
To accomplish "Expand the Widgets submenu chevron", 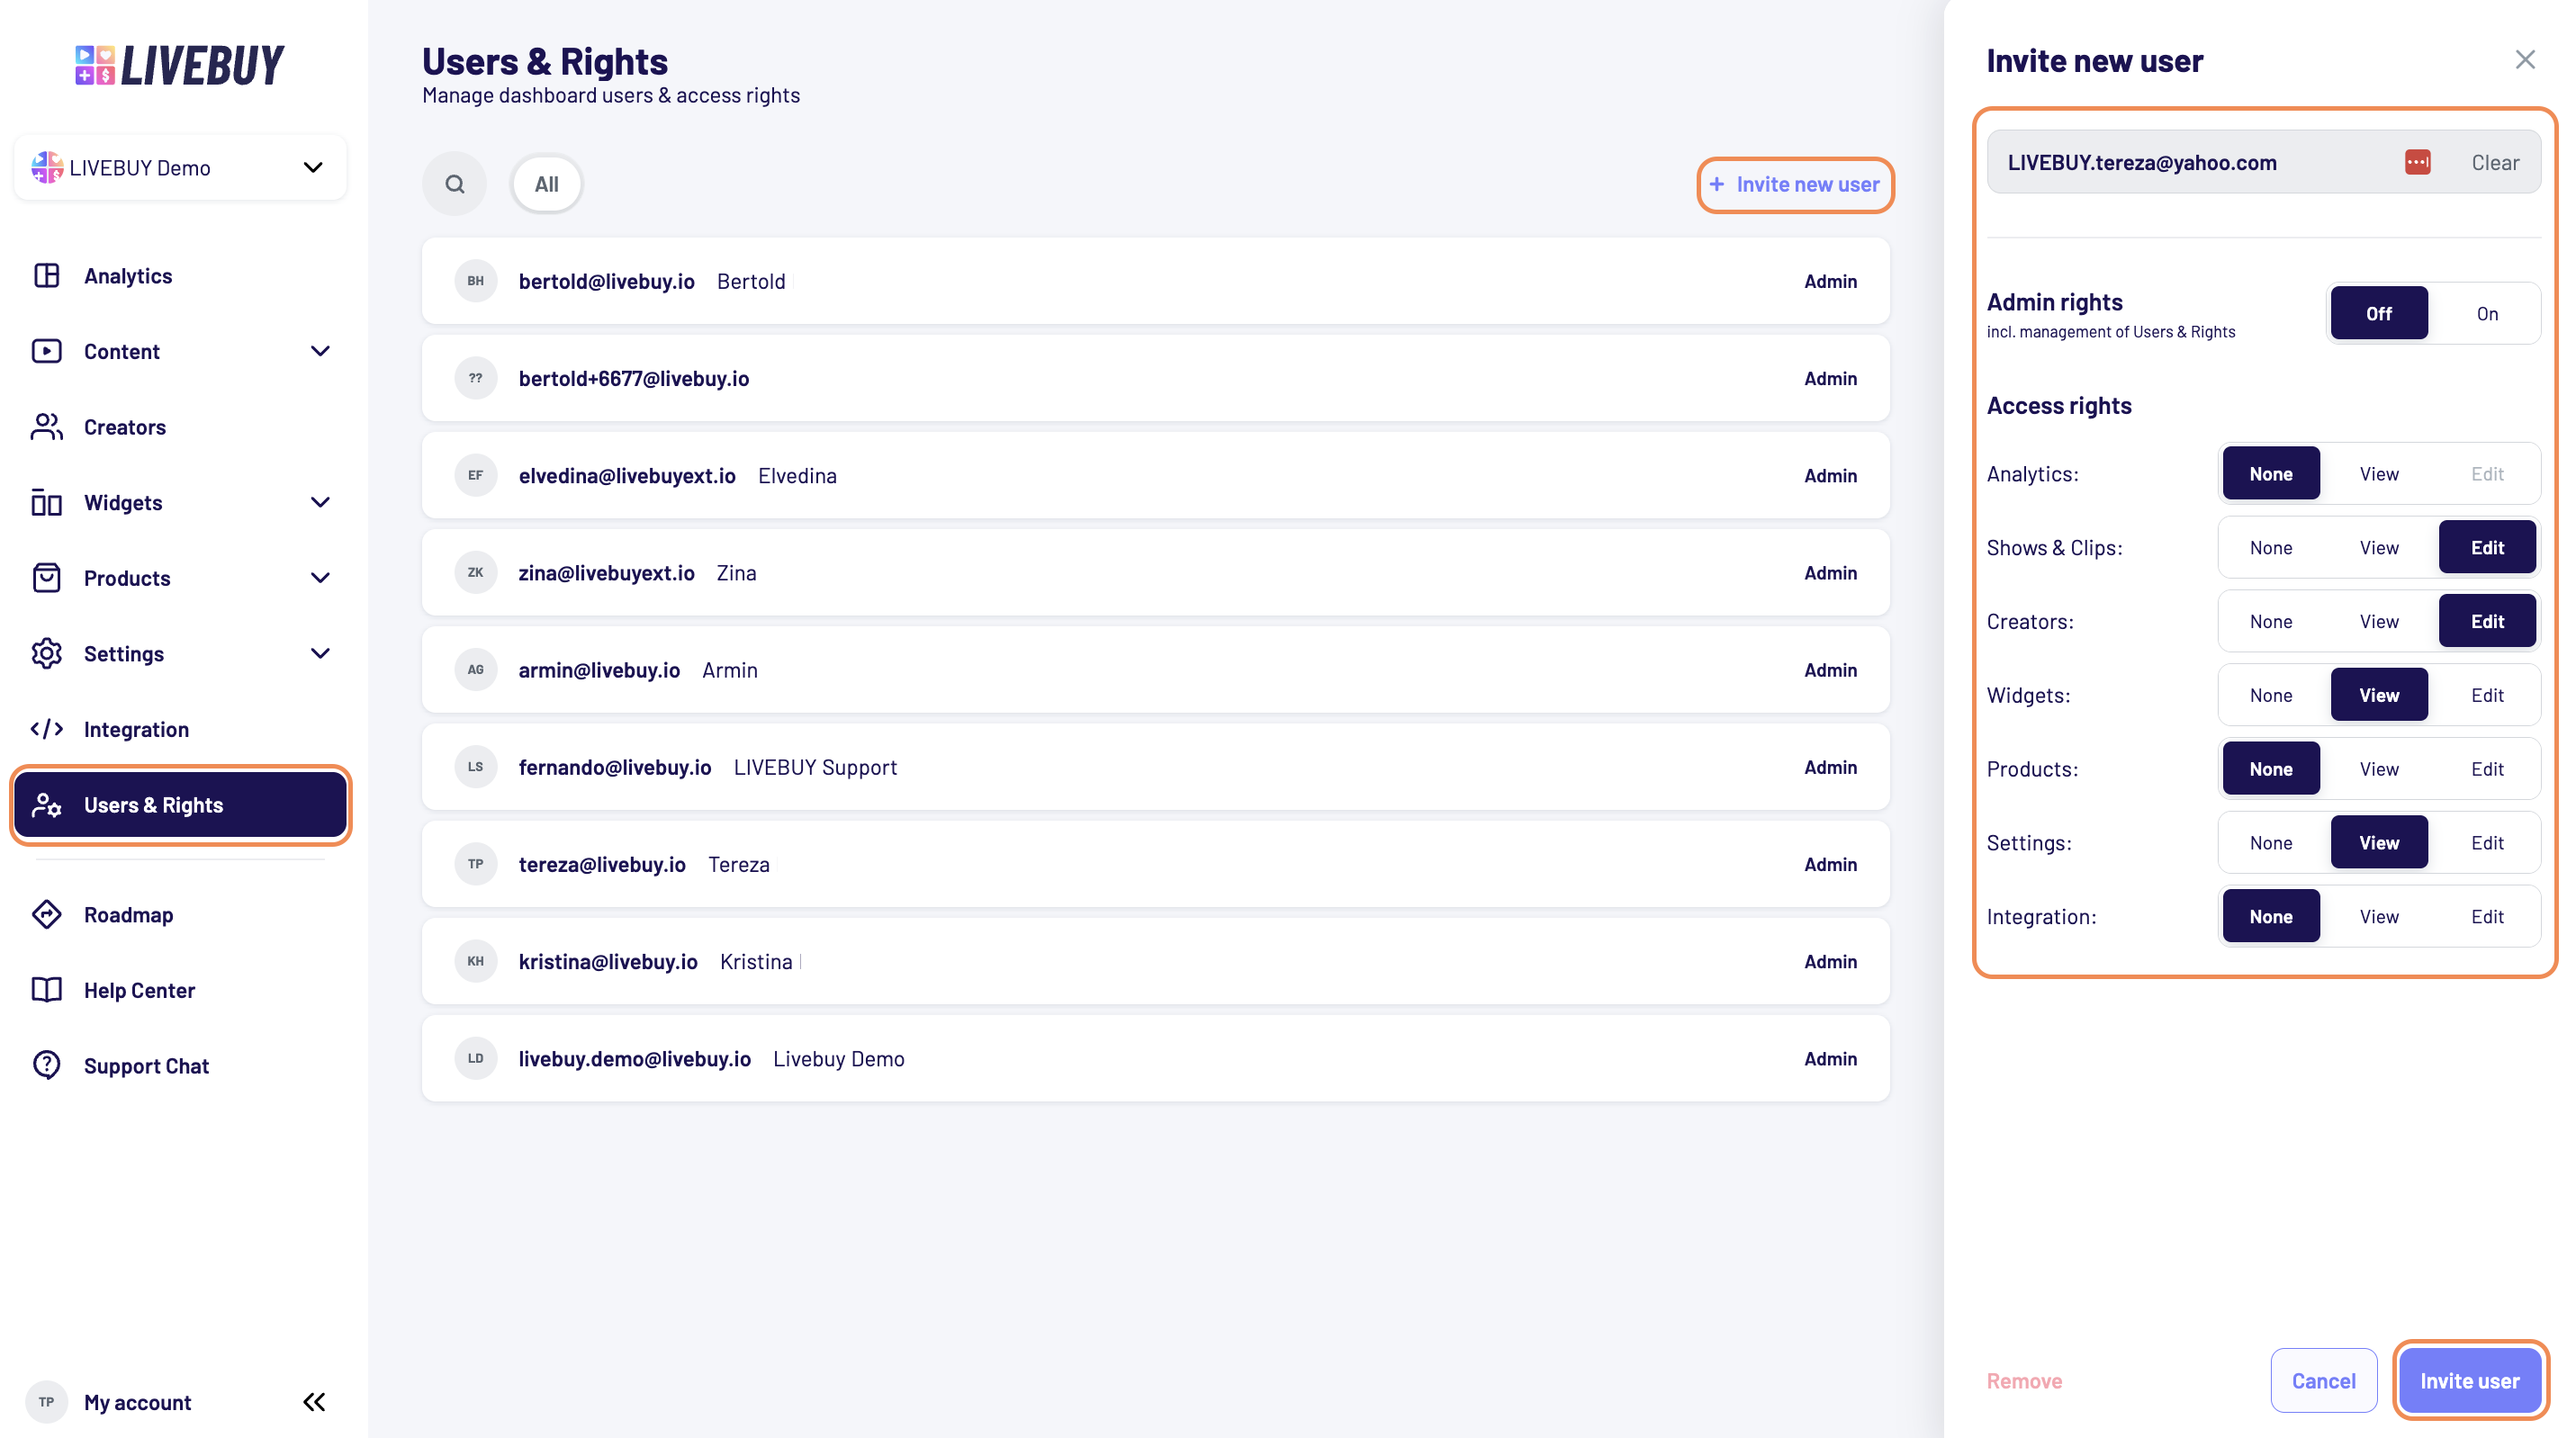I will click(320, 502).
